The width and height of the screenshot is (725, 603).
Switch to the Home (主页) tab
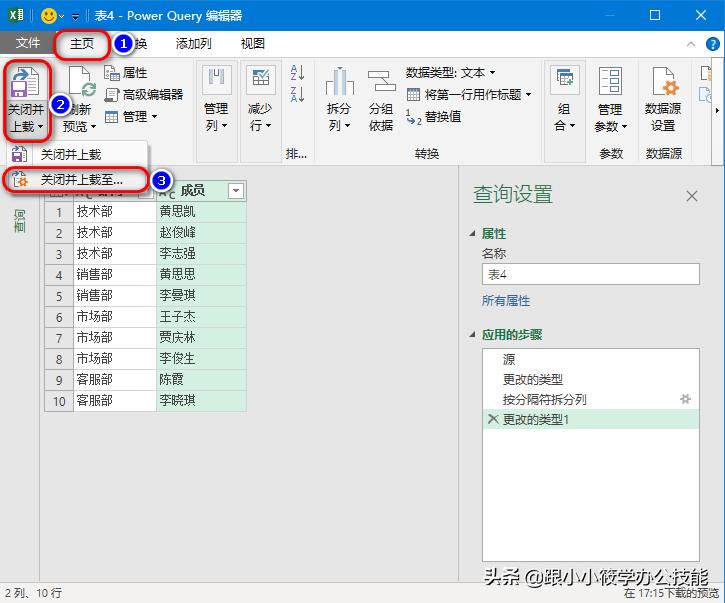point(82,43)
